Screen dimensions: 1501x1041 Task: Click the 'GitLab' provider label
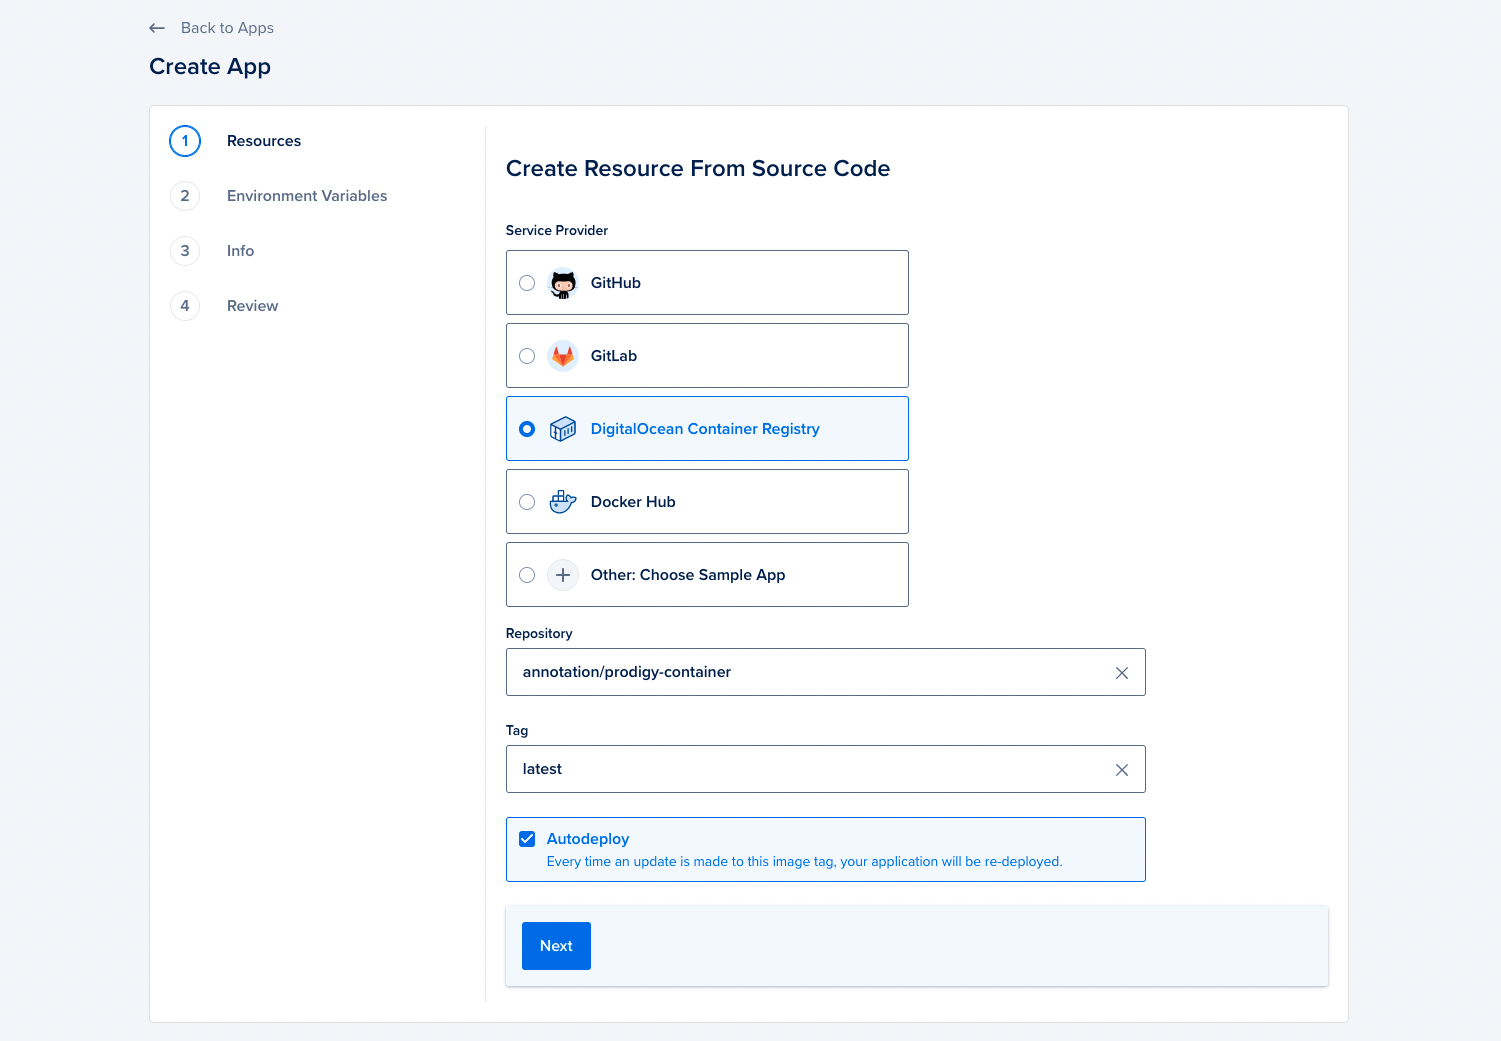(614, 356)
